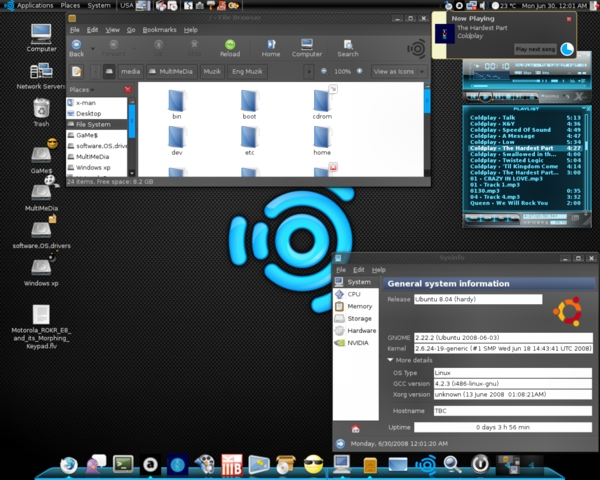Select Storage category in Sysinfo
The width and height of the screenshot is (600, 480).
(356, 318)
